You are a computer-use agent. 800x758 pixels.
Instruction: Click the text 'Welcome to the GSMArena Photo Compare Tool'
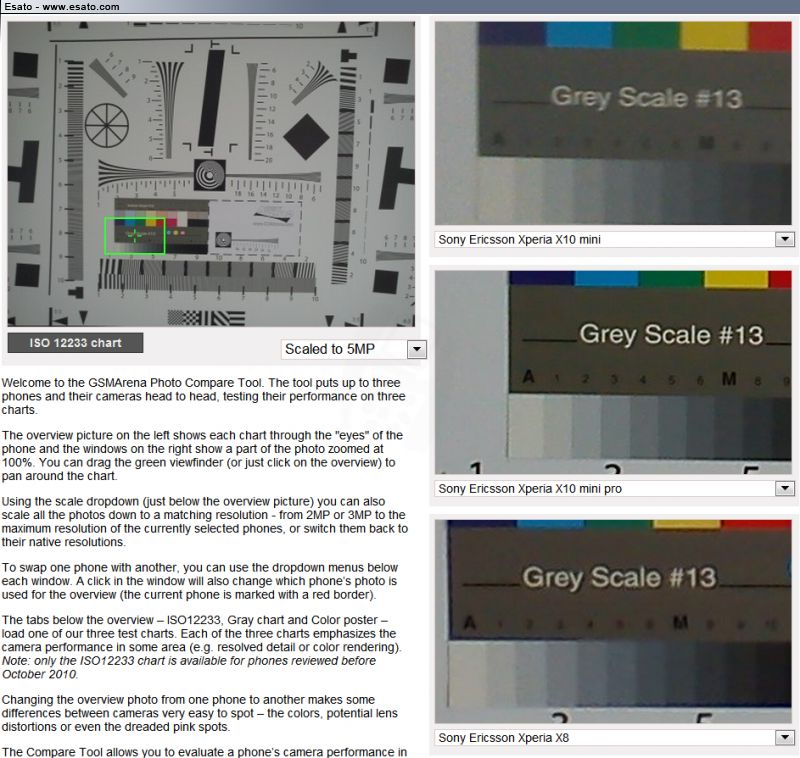pyautogui.click(x=133, y=383)
